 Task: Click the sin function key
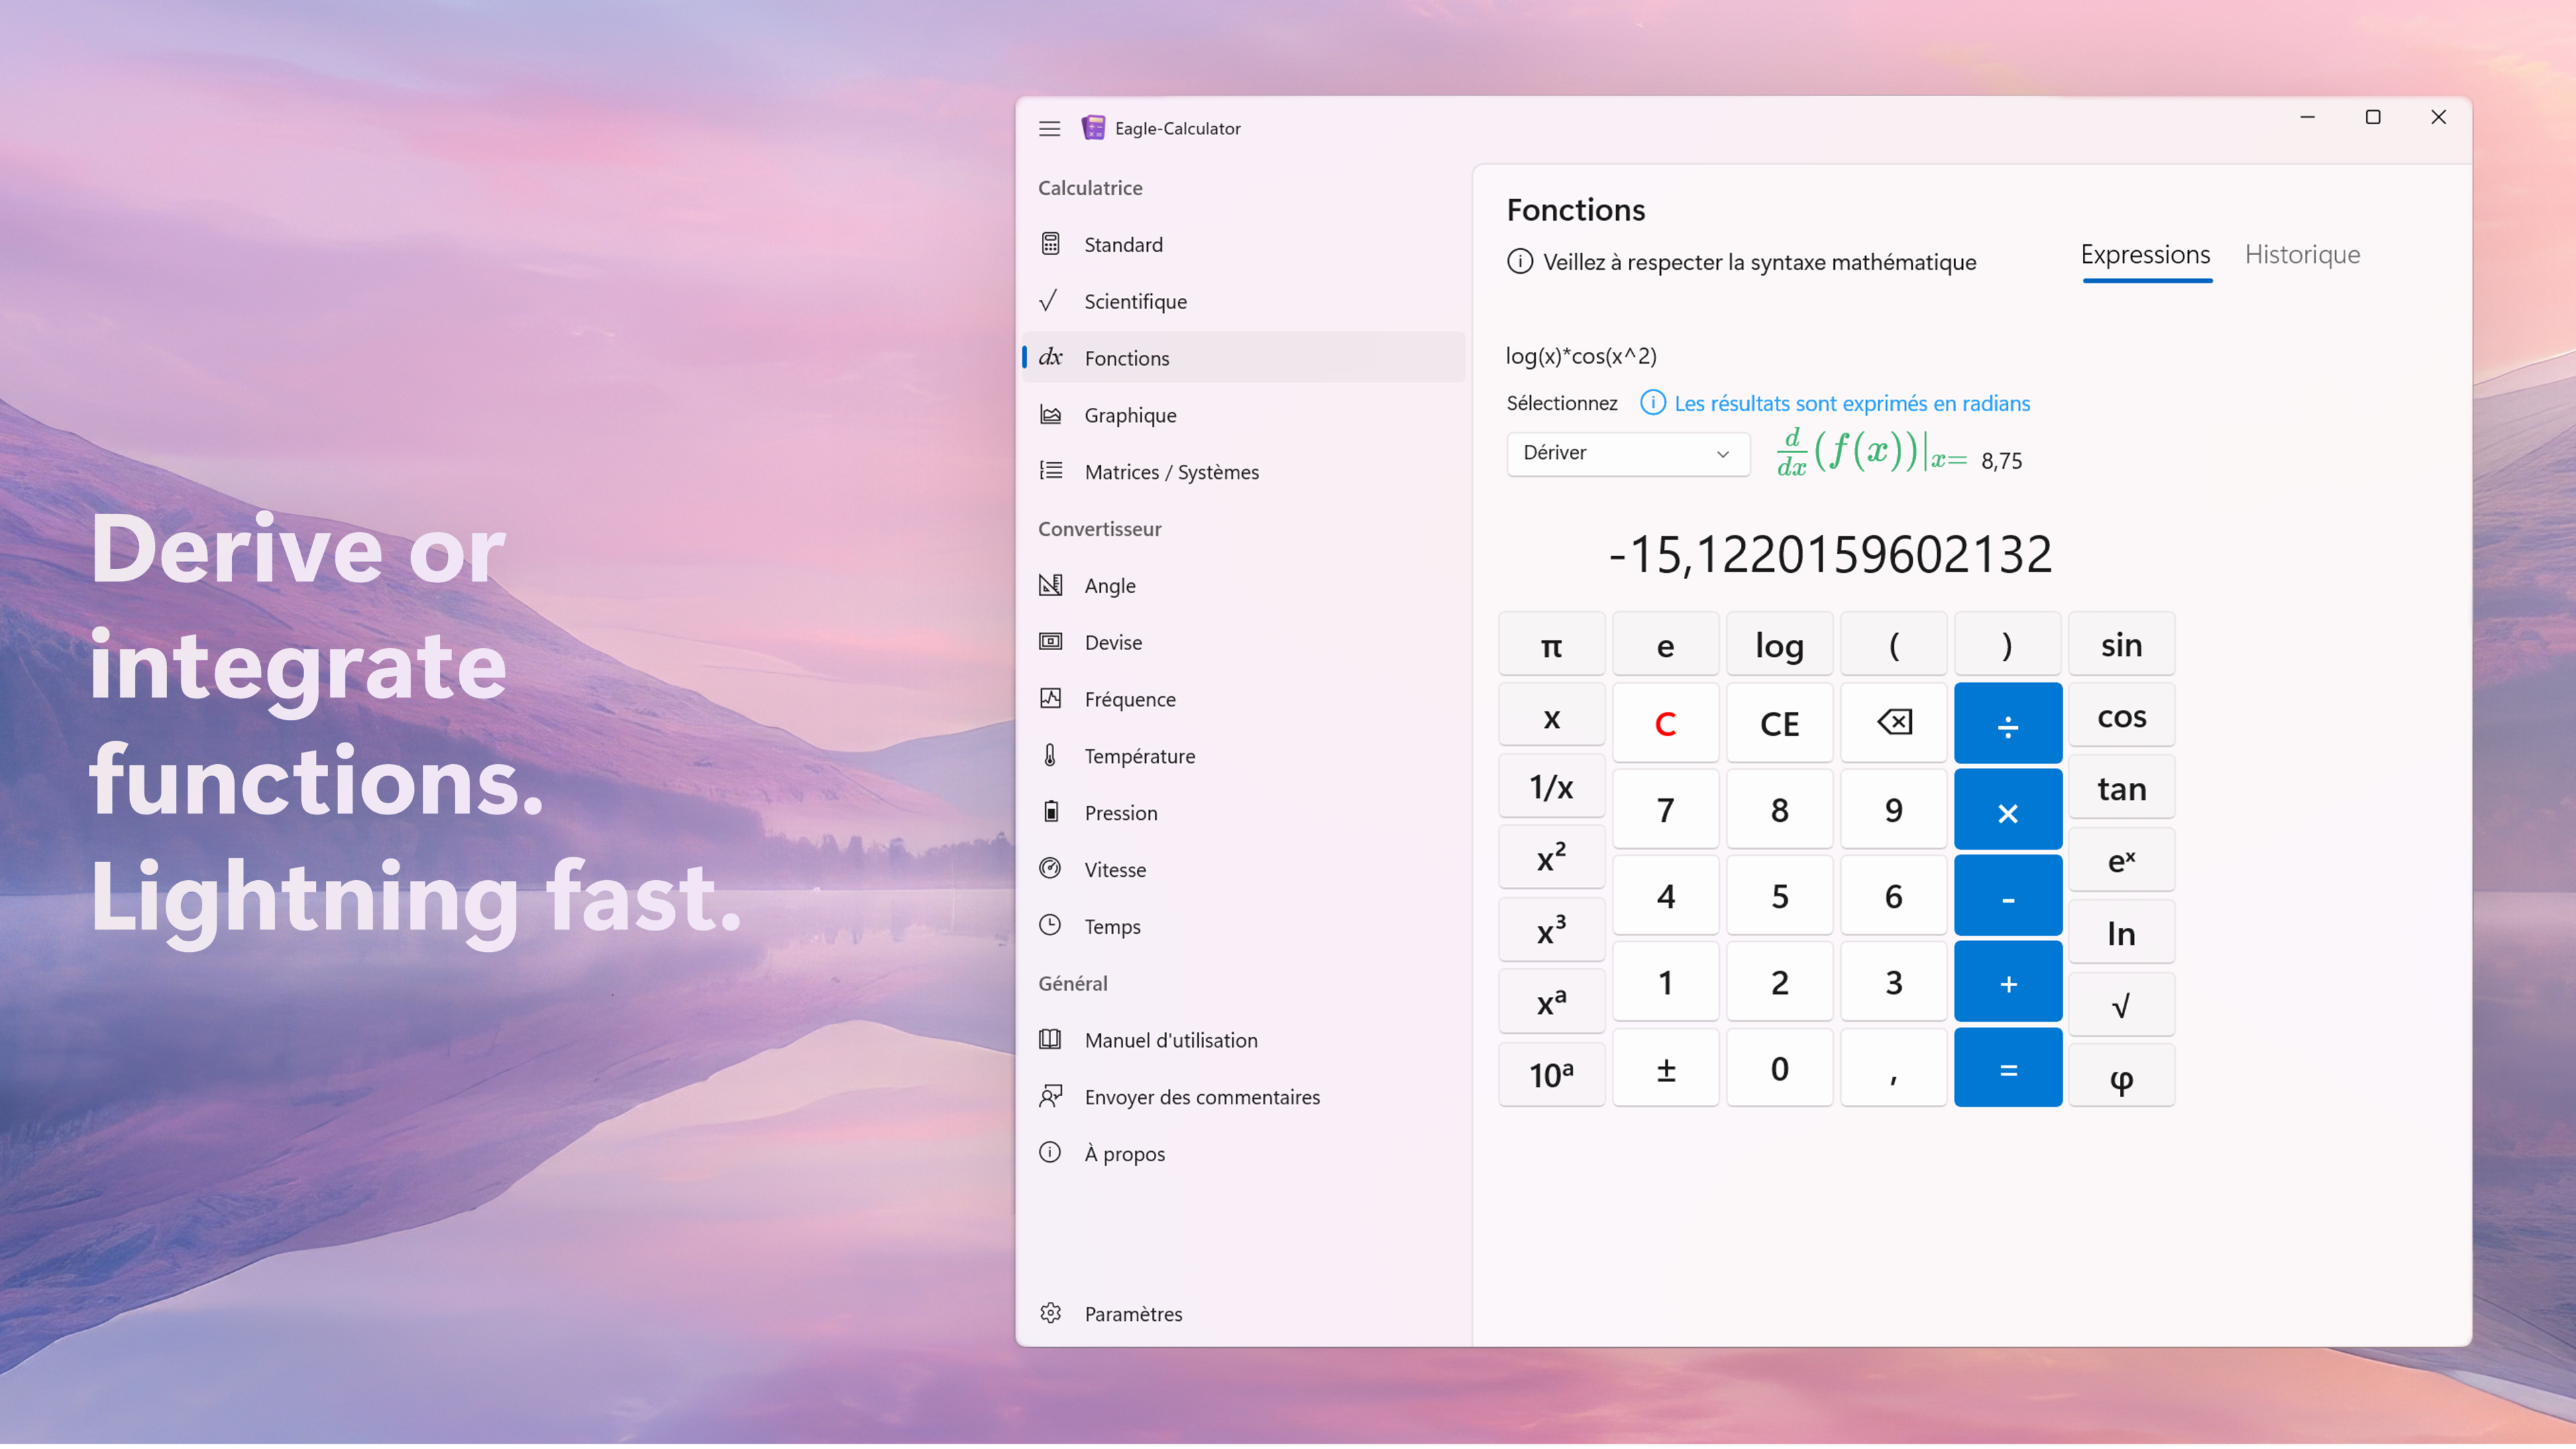[2121, 645]
